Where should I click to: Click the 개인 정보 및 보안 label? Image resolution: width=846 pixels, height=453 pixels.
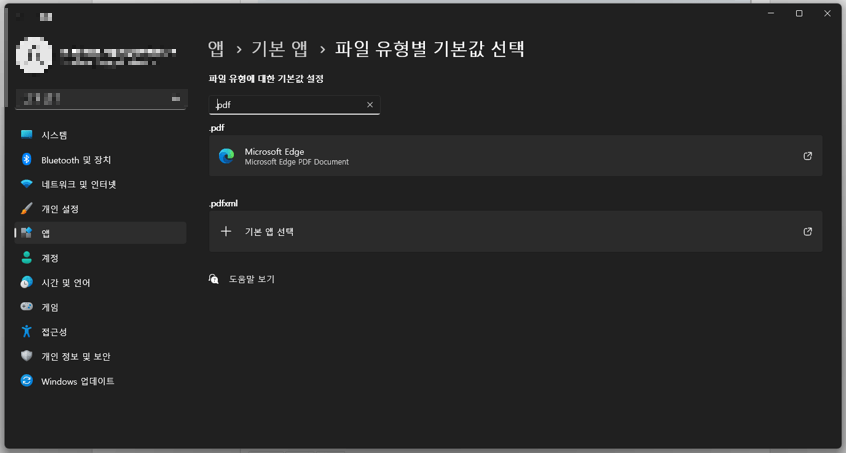76,356
